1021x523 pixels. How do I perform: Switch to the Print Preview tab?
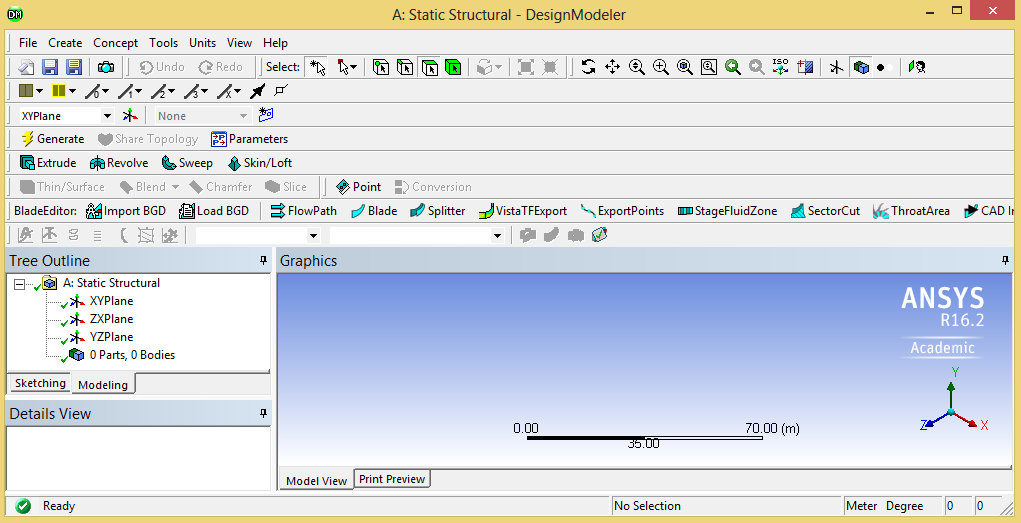coord(392,479)
